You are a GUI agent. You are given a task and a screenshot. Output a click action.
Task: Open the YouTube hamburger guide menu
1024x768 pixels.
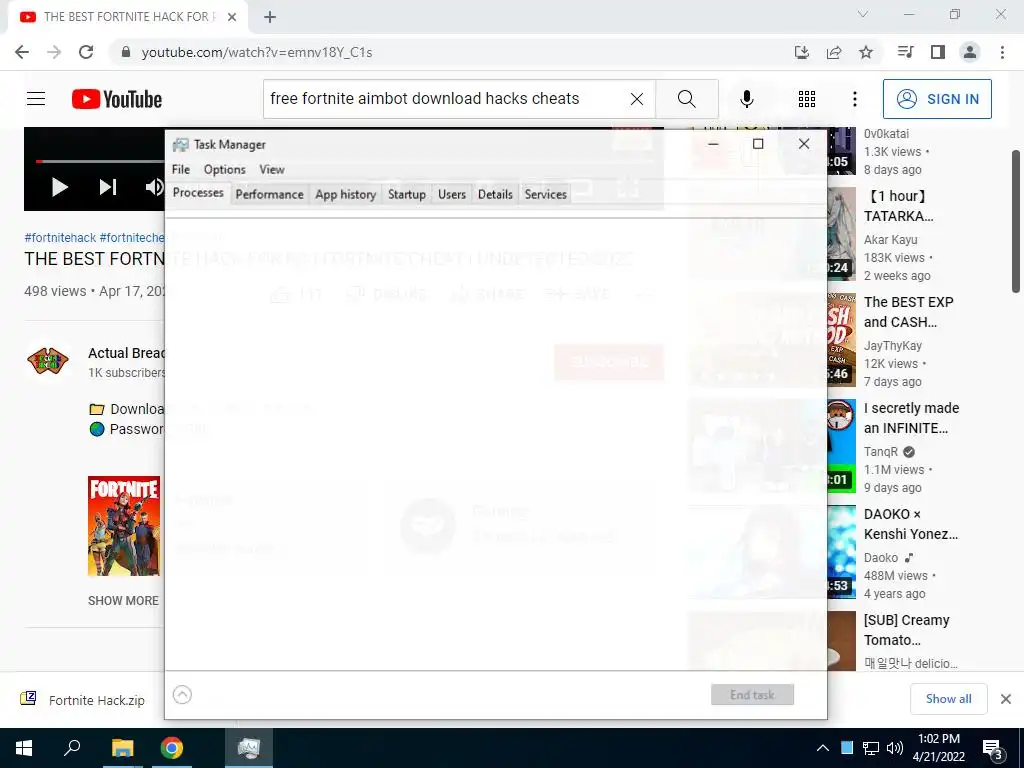[36, 99]
